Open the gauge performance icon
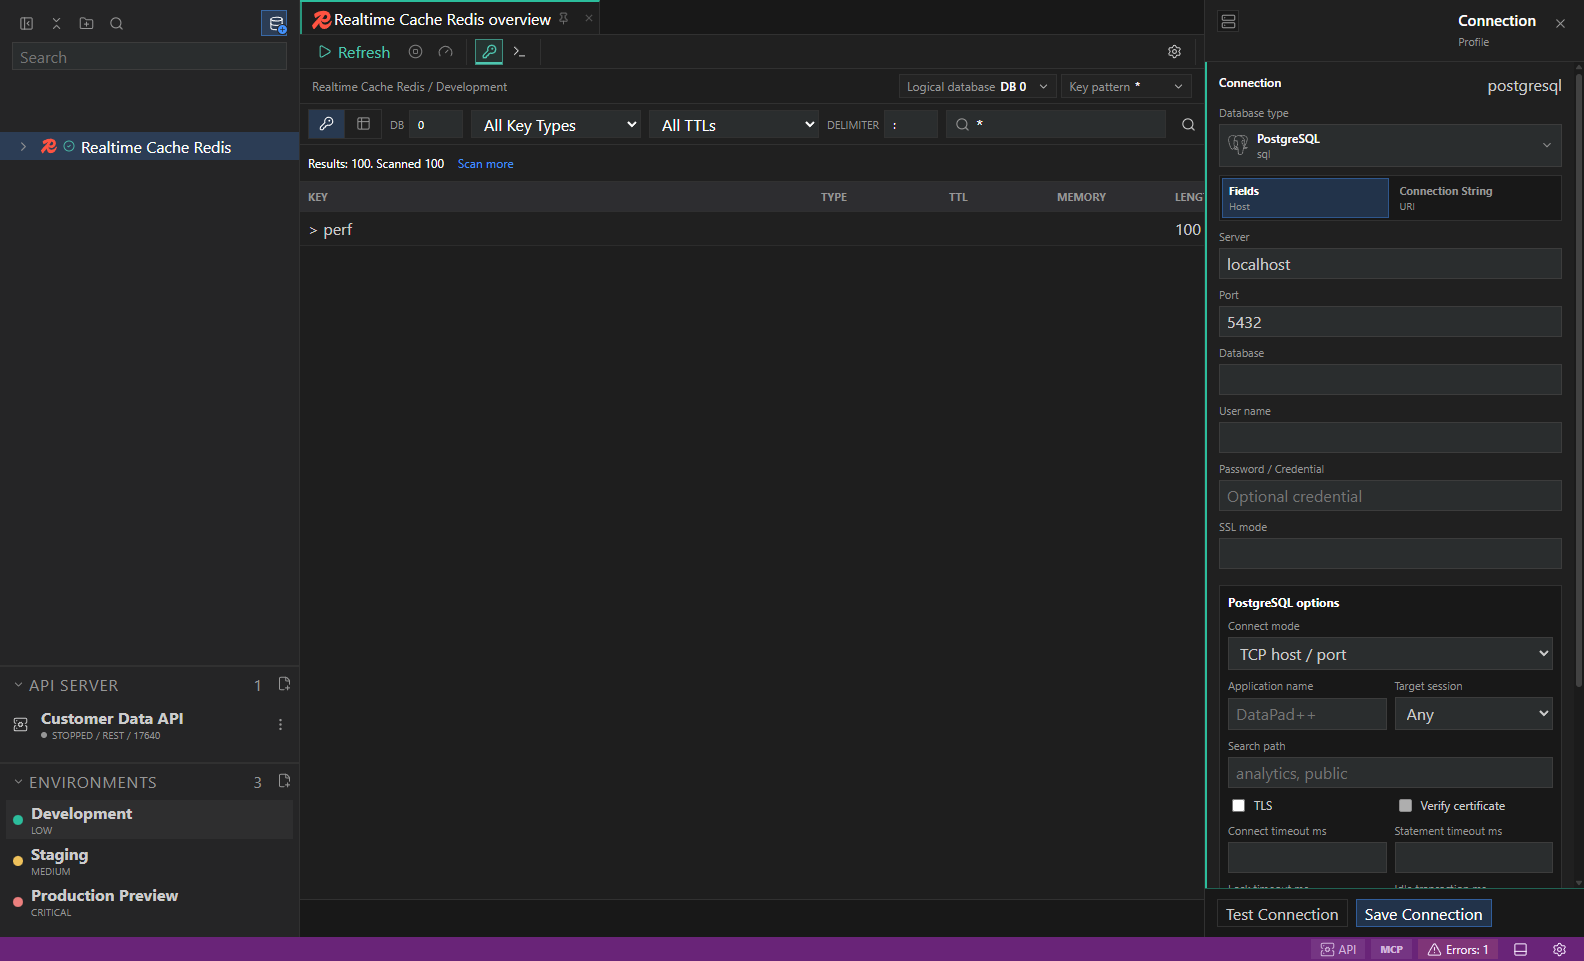 tap(445, 52)
